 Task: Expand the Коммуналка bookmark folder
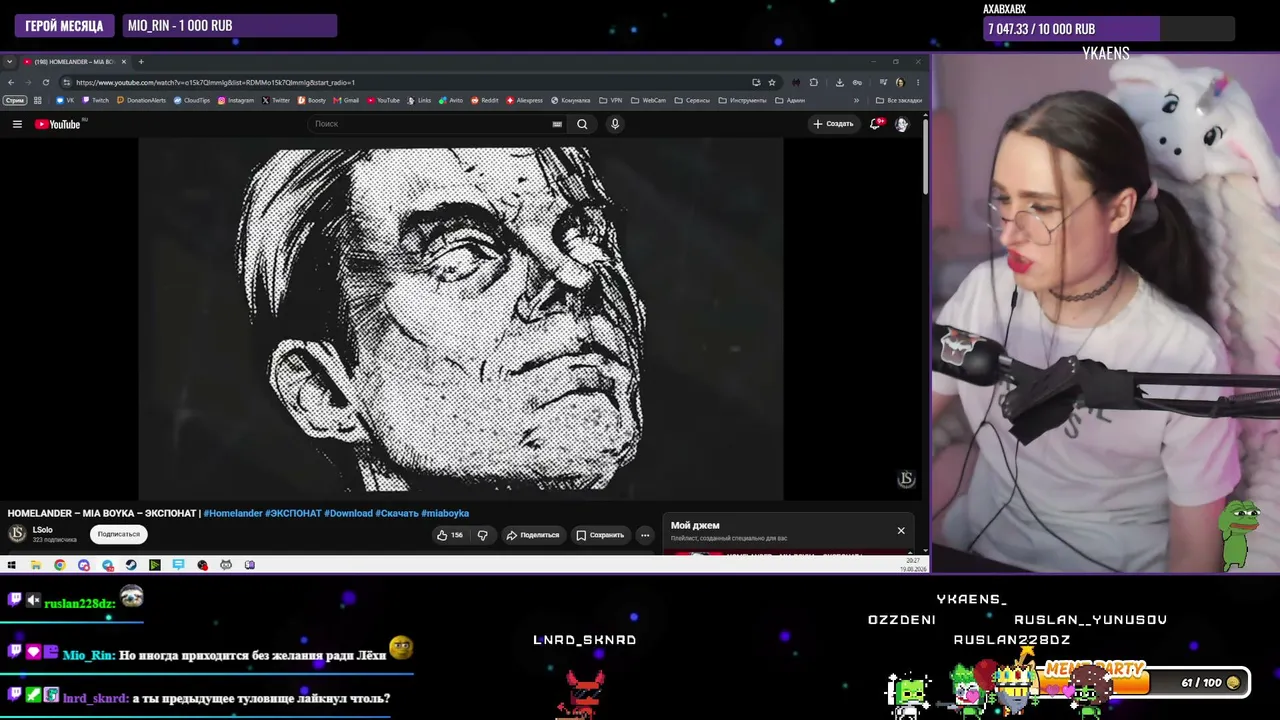[570, 100]
